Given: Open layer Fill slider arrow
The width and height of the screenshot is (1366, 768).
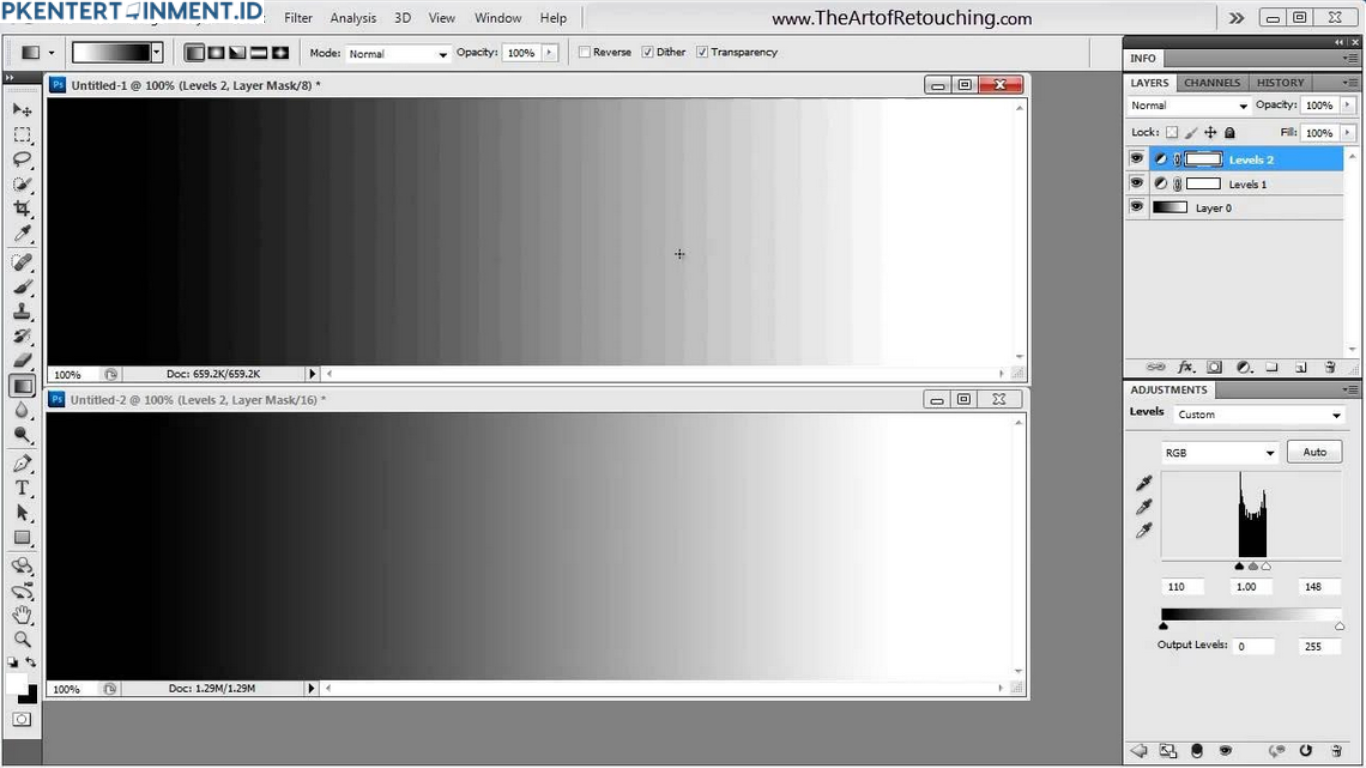Looking at the screenshot, I should click(1348, 132).
